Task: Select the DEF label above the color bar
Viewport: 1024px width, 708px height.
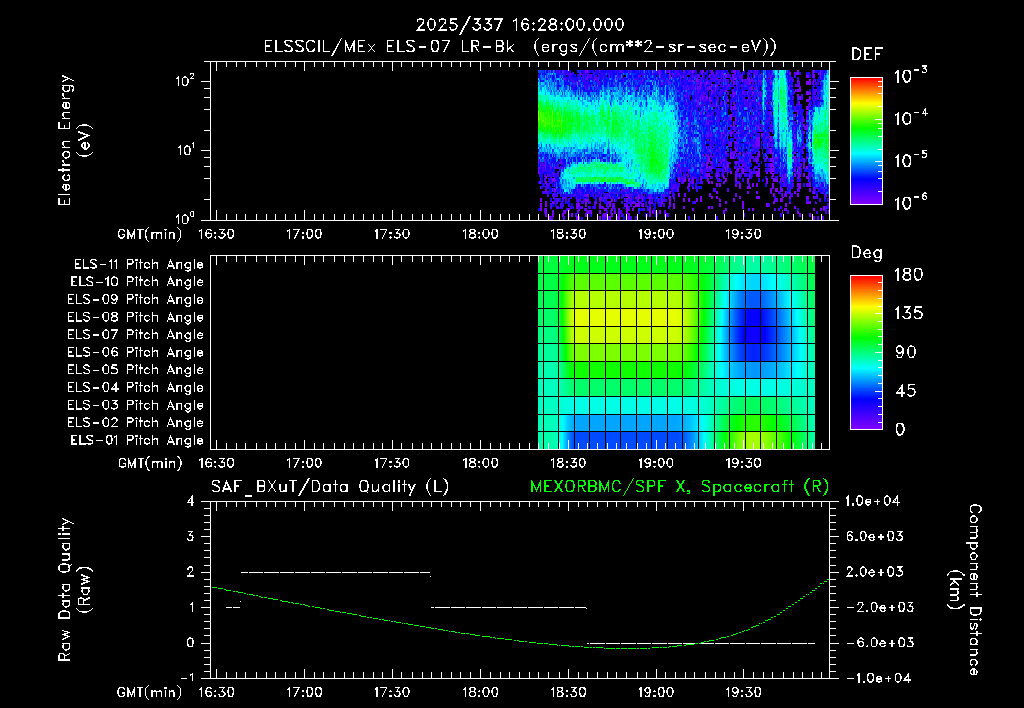Action: coord(866,55)
